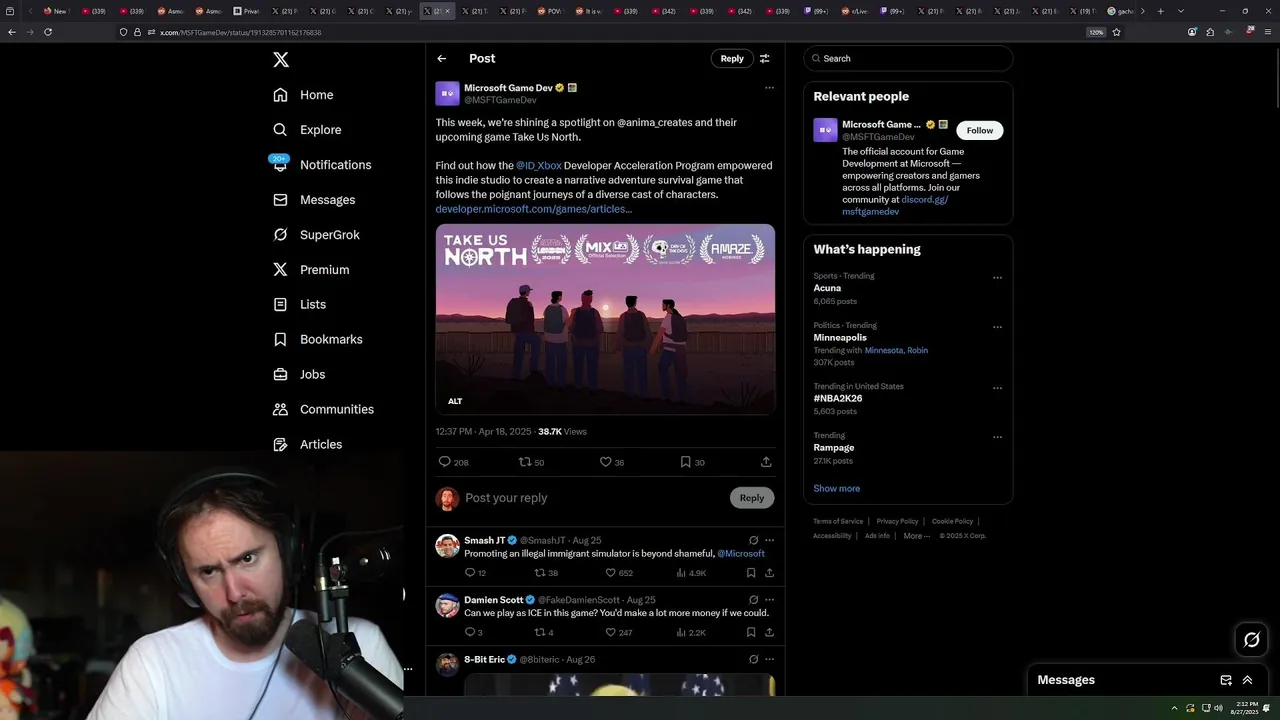Compose new message in Messages drawer

coord(1226,680)
